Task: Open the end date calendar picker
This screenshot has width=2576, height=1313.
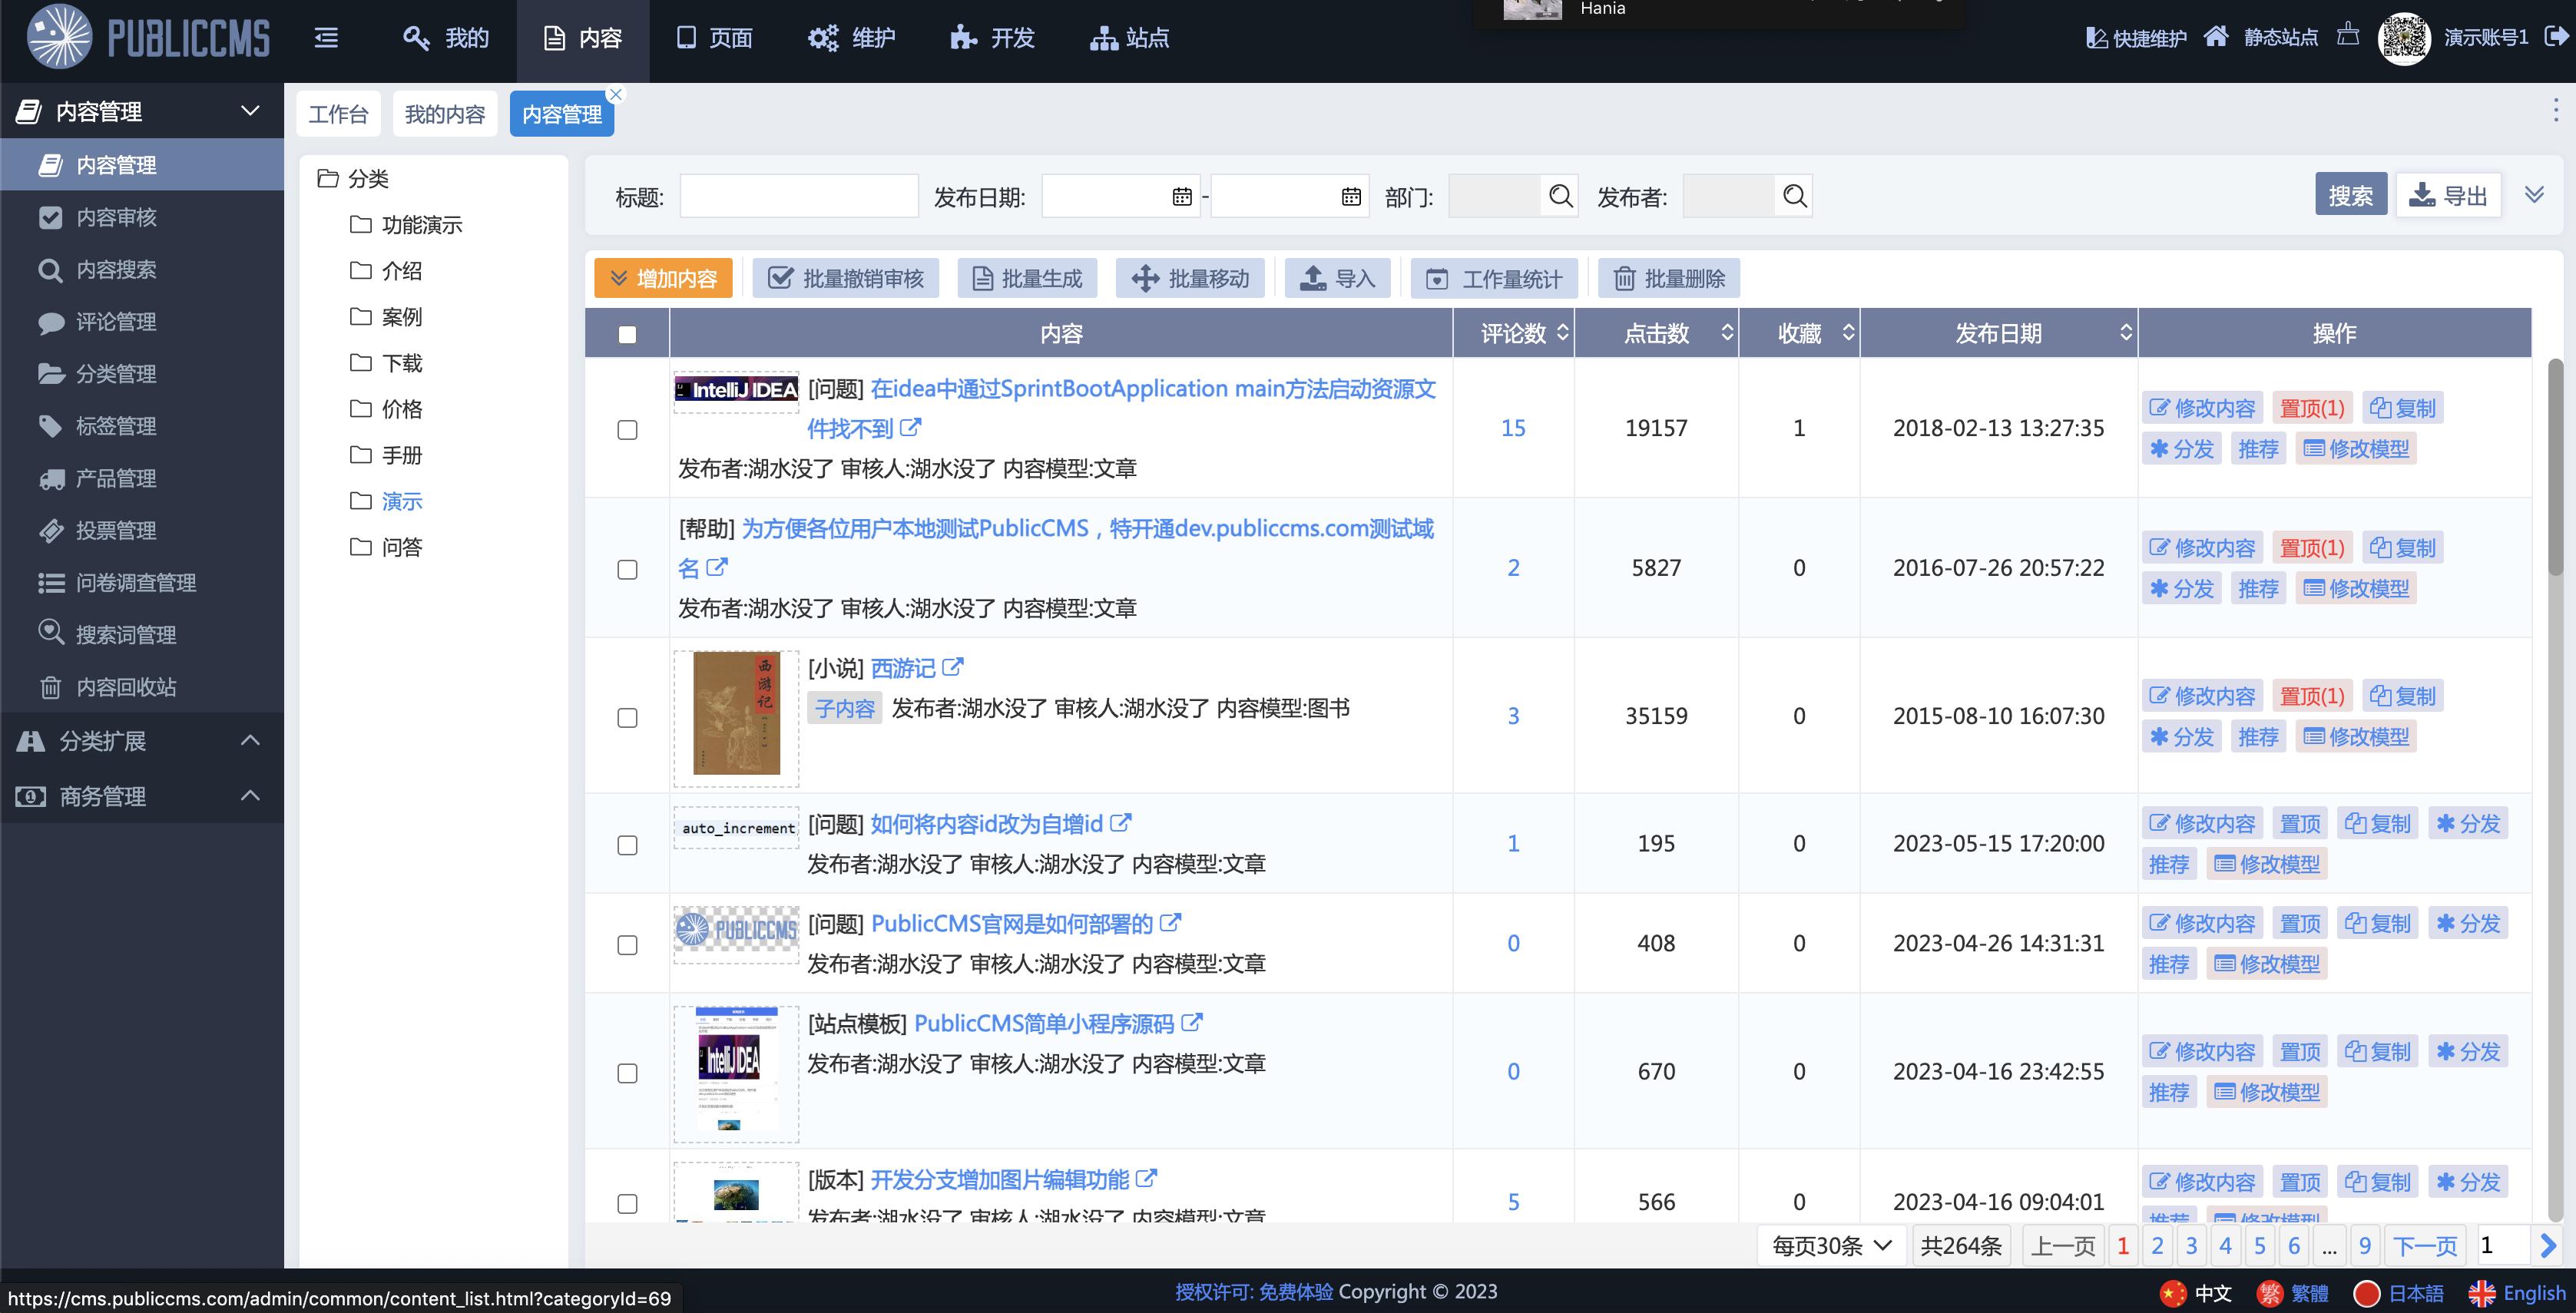Action: point(1351,196)
